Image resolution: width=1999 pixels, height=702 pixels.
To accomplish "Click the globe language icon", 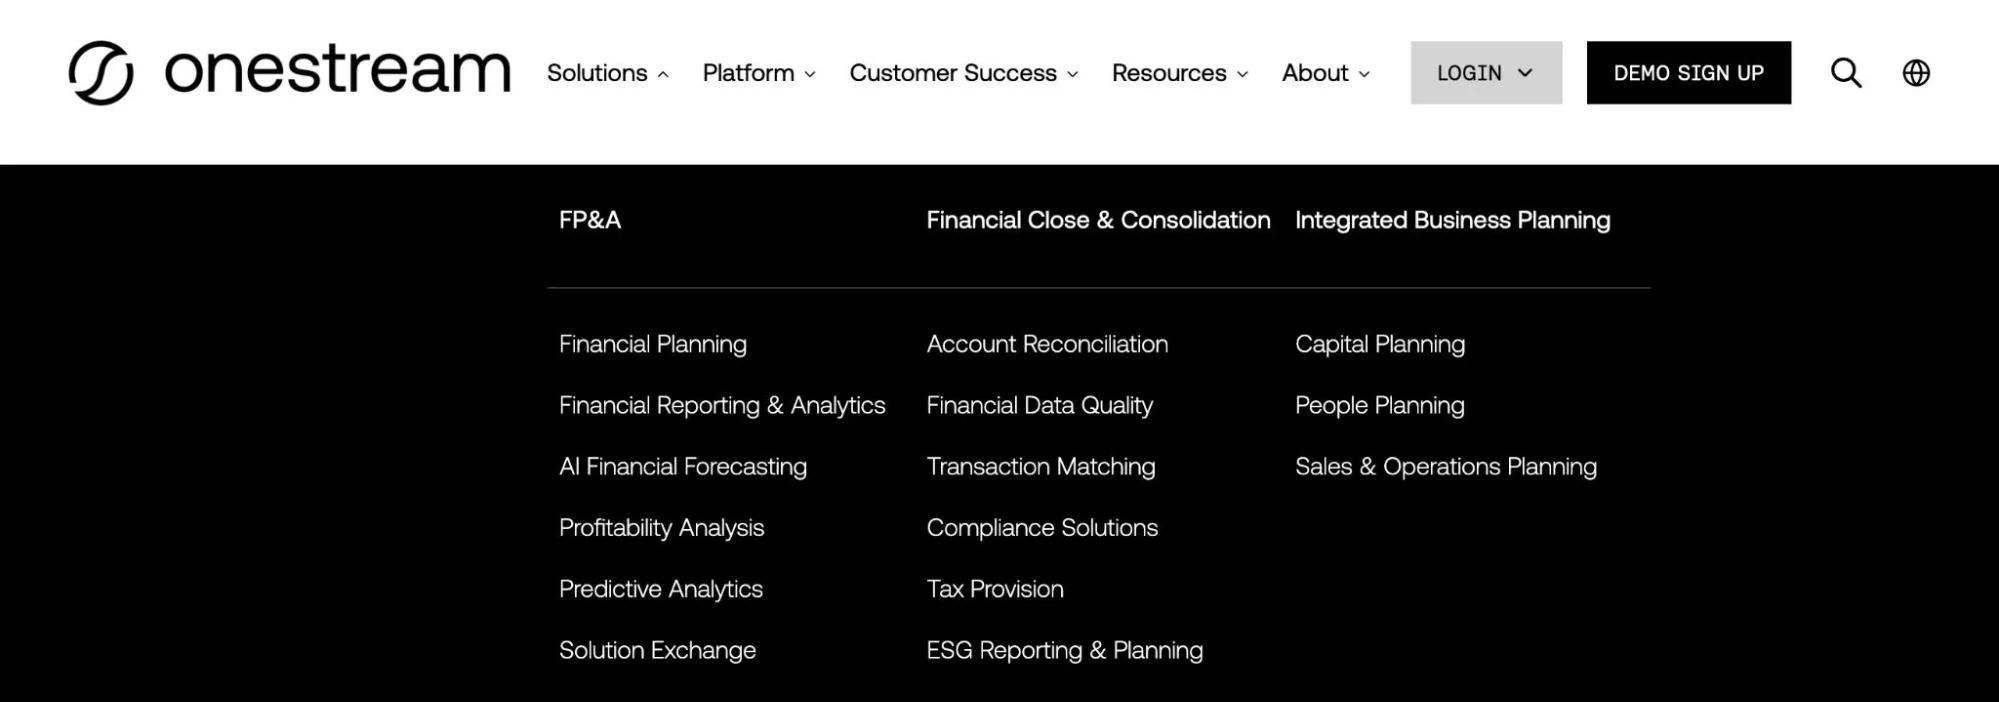I will coord(1916,73).
